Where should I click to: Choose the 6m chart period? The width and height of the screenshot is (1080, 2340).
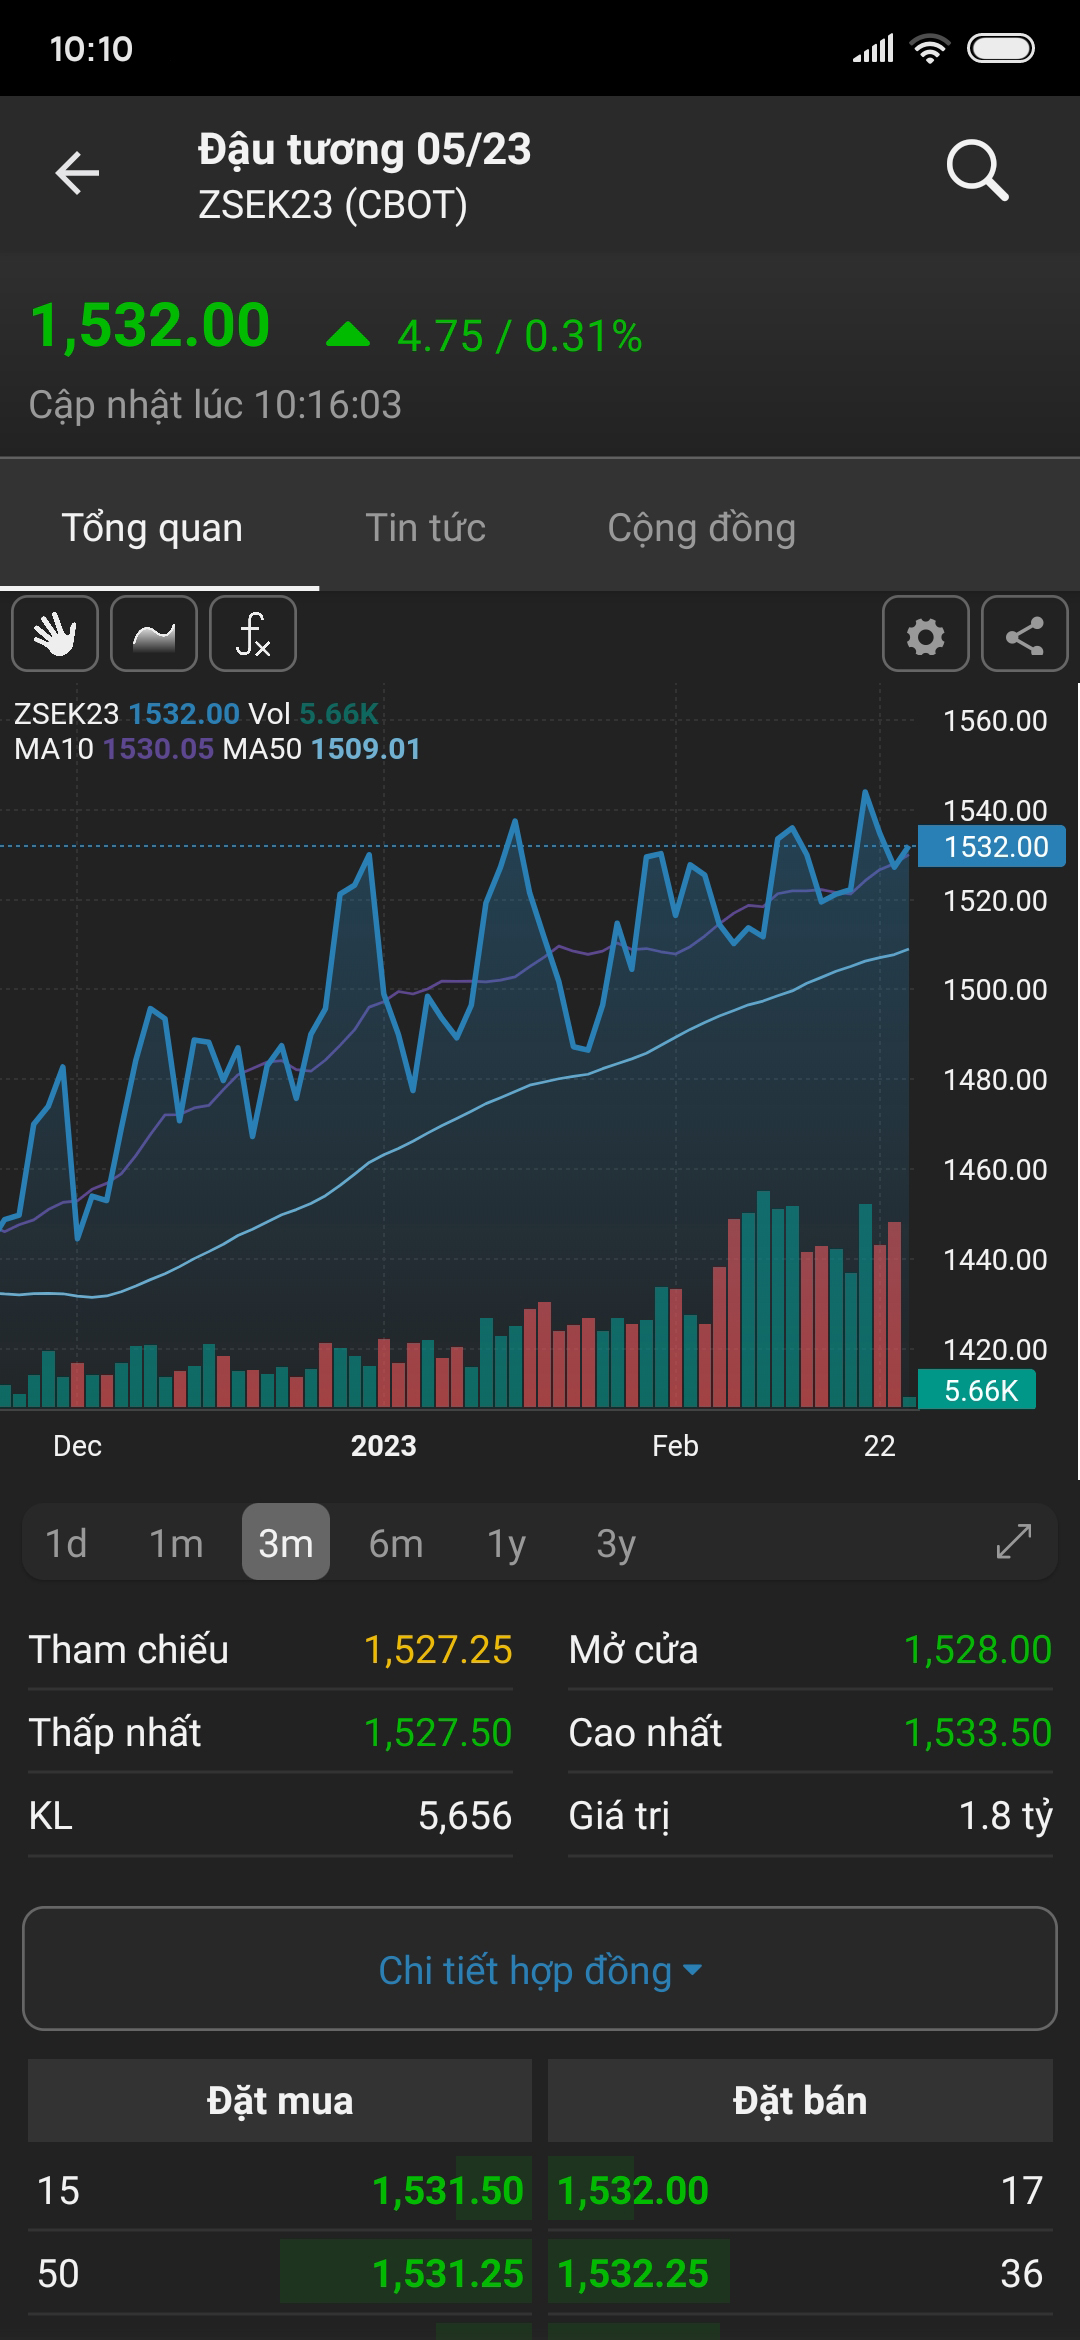tap(396, 1543)
